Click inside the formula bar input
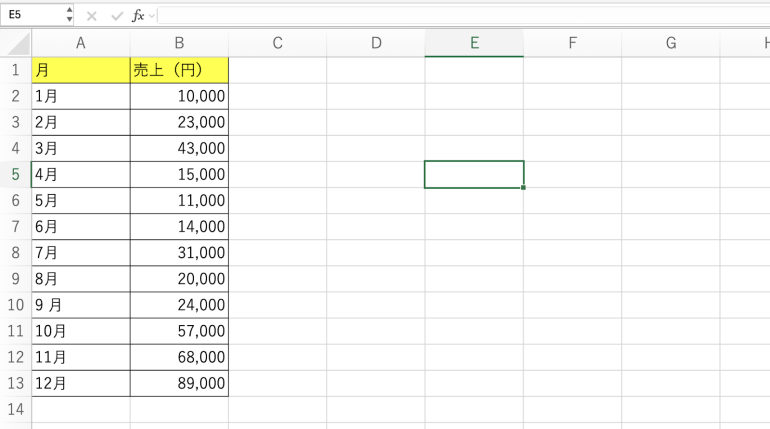Image resolution: width=770 pixels, height=429 pixels. click(x=464, y=15)
